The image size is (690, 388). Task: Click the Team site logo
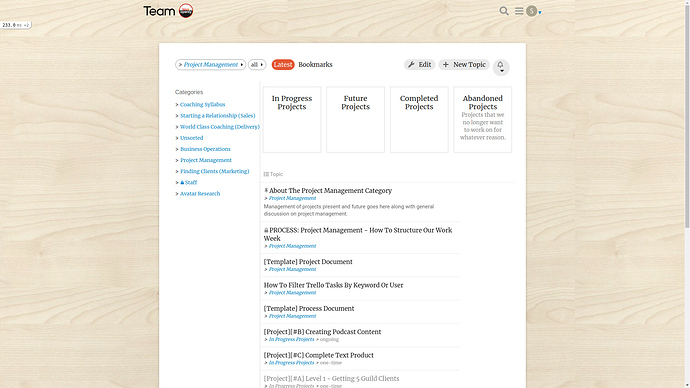click(168, 11)
